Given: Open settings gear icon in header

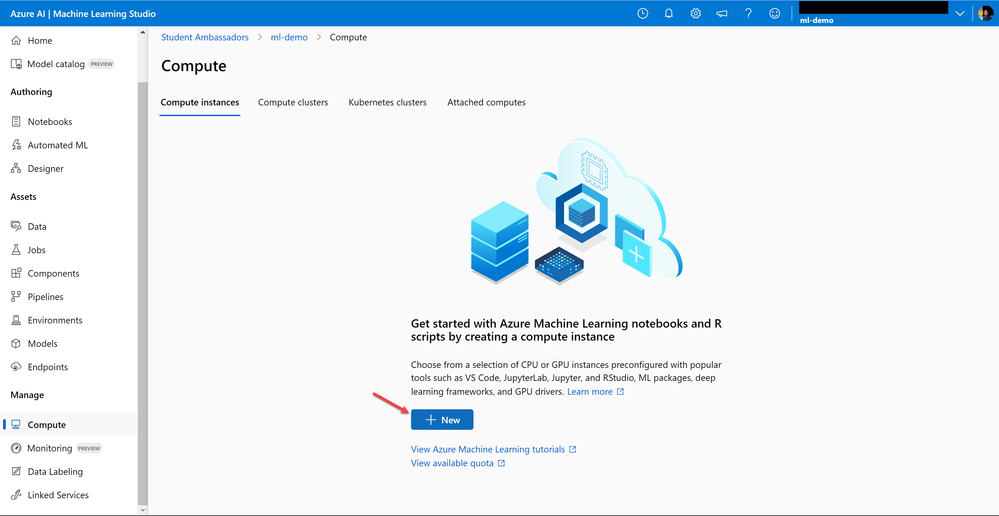Looking at the screenshot, I should (696, 13).
